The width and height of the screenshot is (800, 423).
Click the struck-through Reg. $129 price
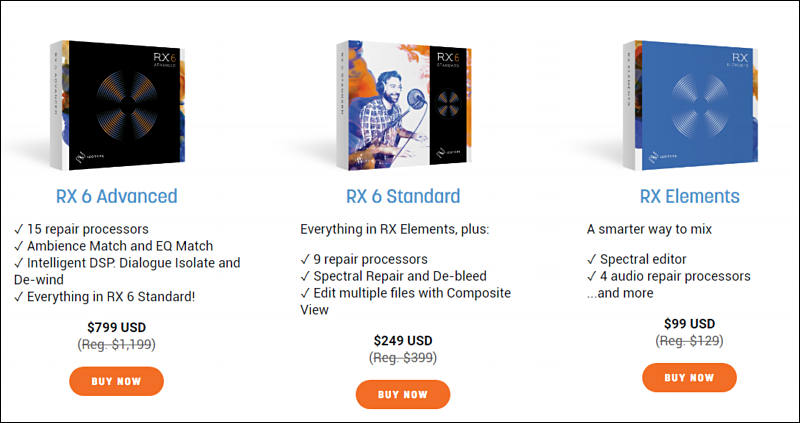689,341
